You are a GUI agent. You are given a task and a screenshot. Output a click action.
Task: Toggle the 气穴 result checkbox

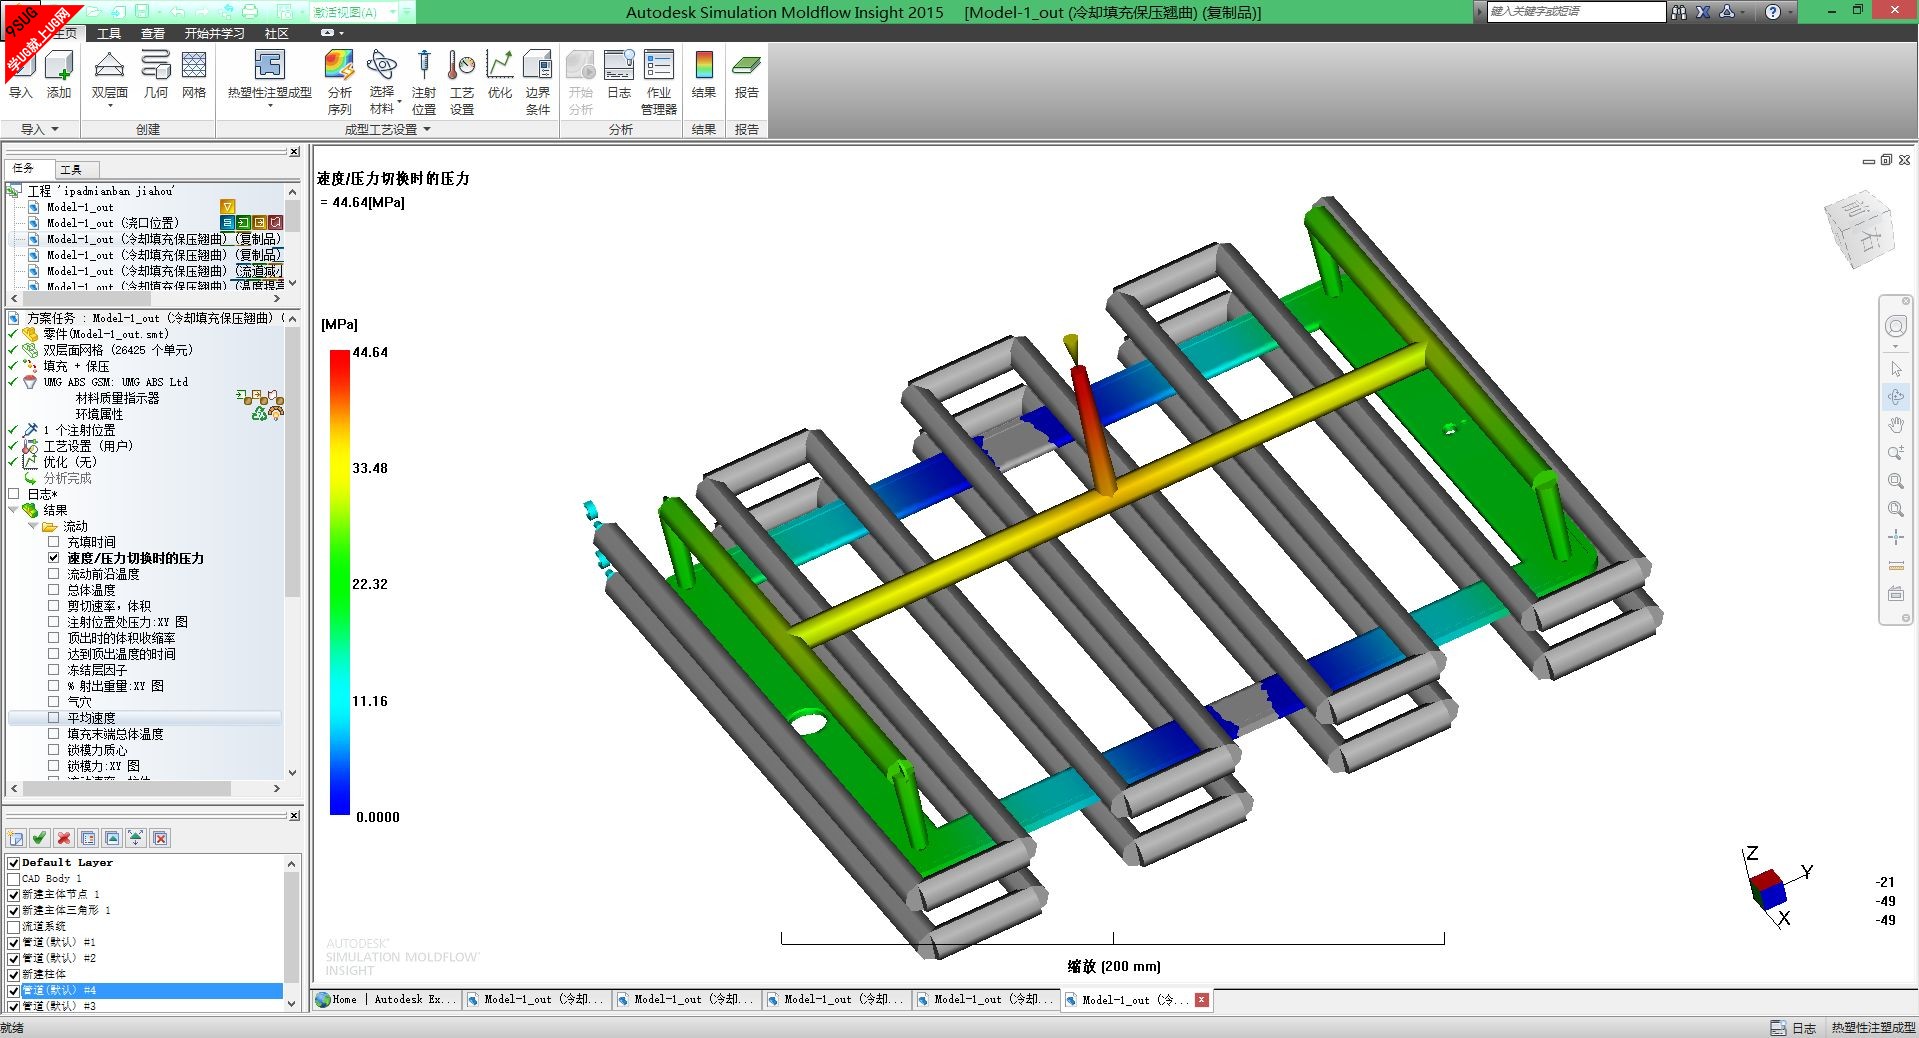pyautogui.click(x=54, y=702)
